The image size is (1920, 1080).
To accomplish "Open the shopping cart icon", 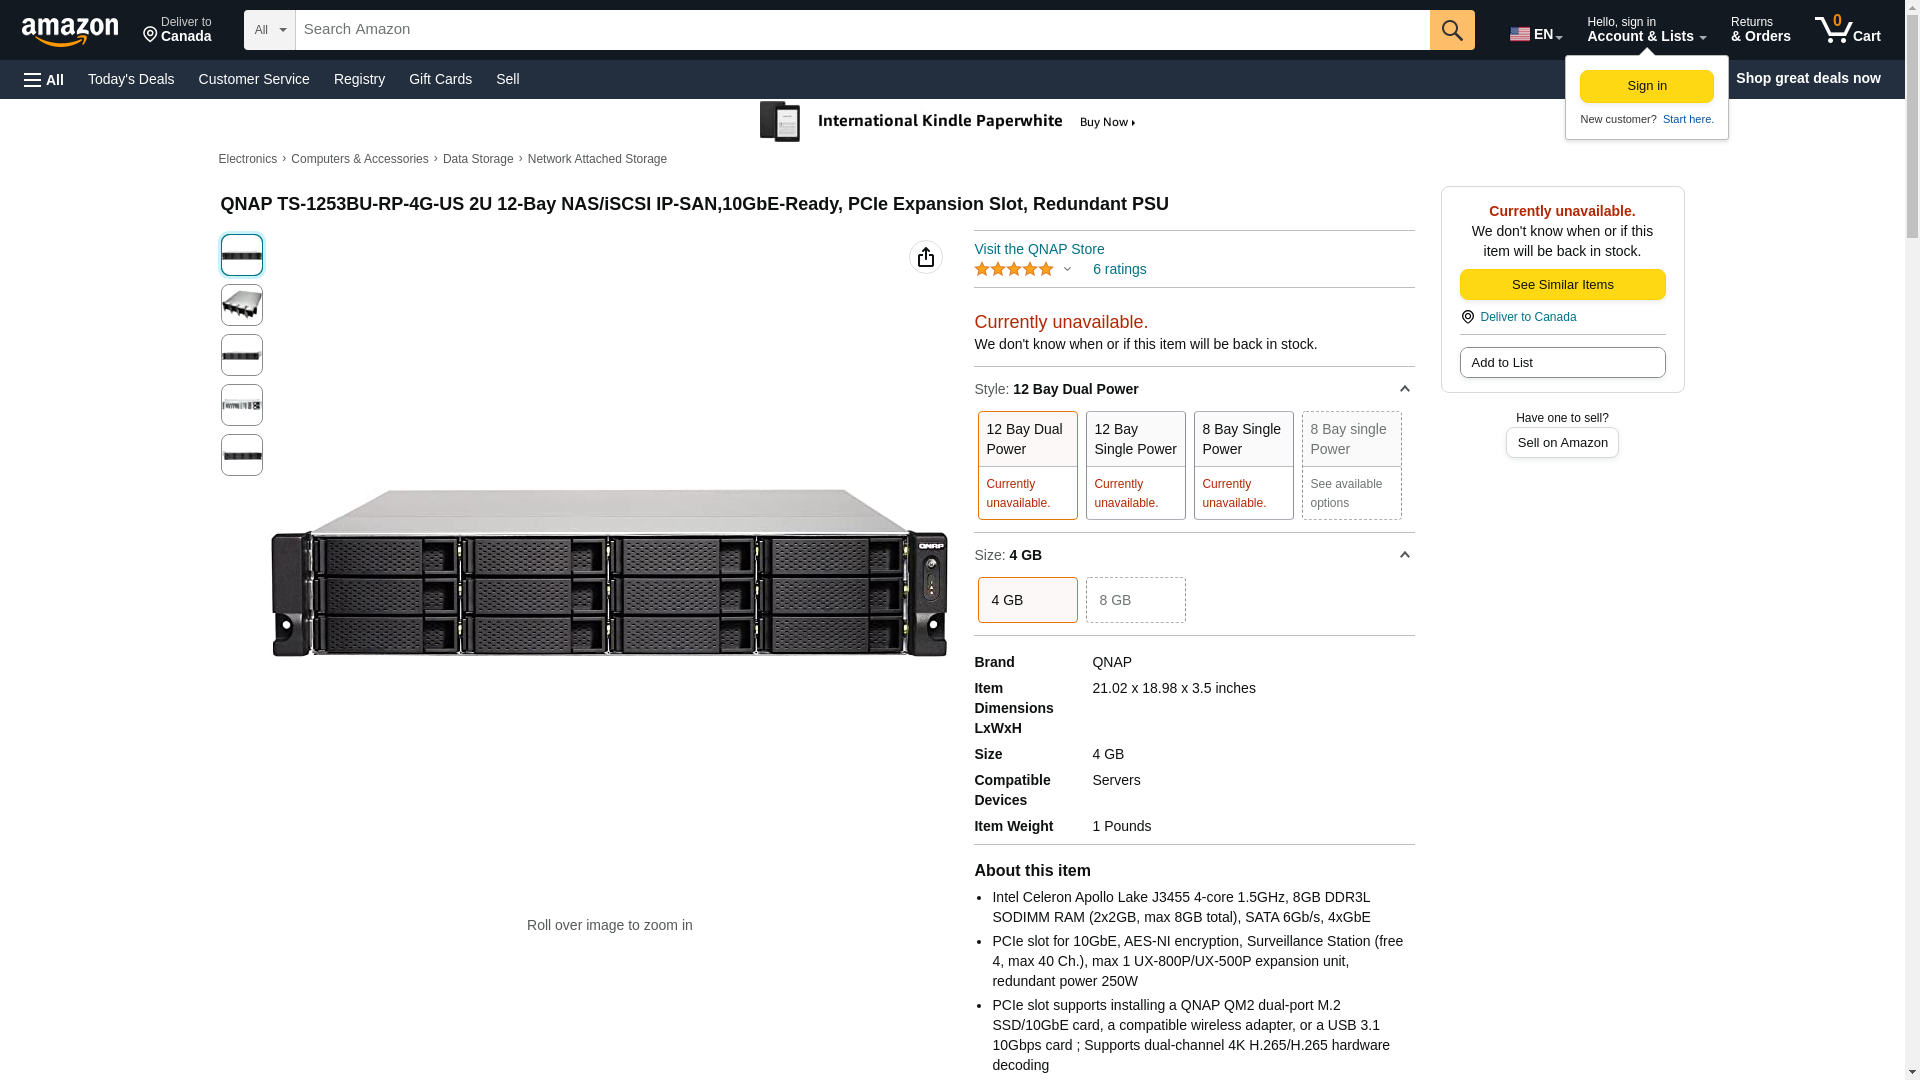I will pos(1846,30).
